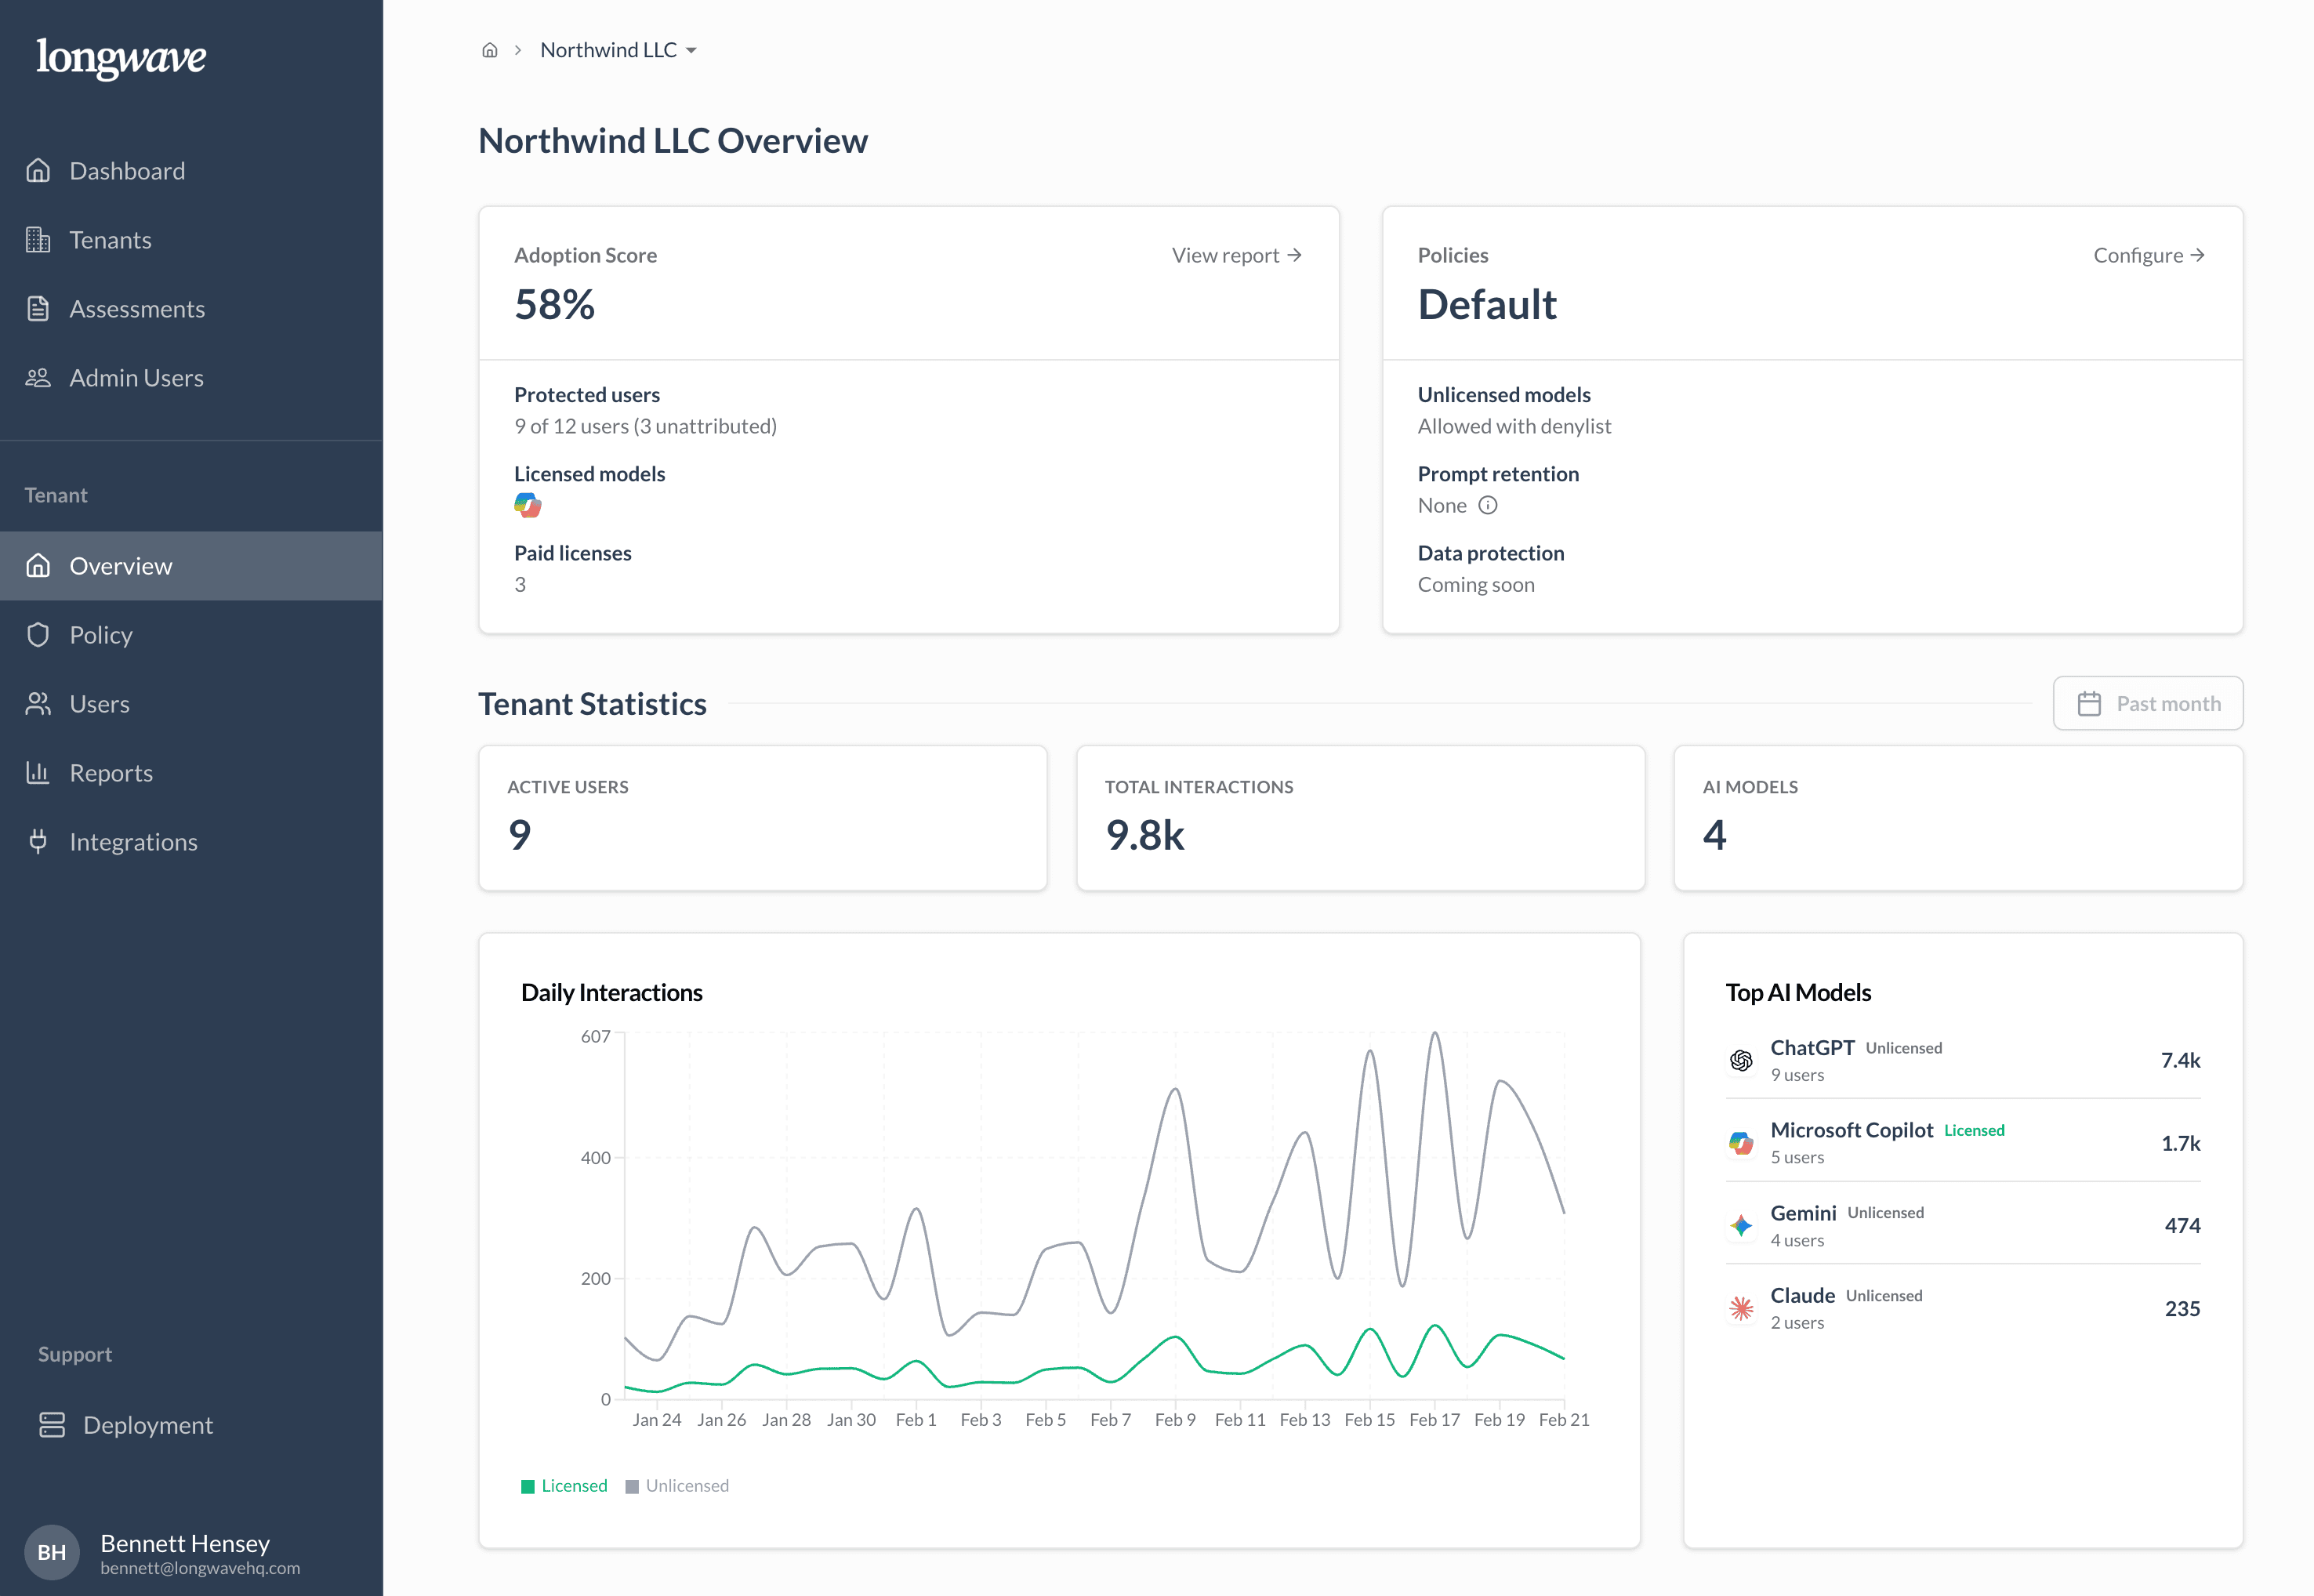
Task: Click the info icon next to prompt retention None
Action: point(1489,505)
